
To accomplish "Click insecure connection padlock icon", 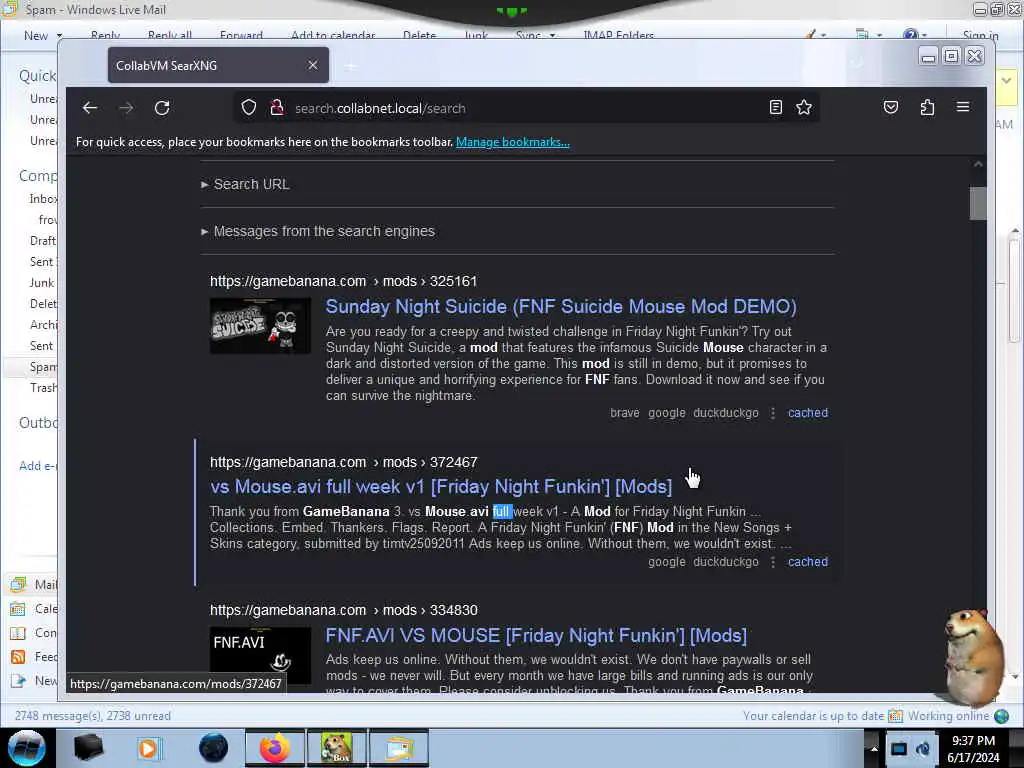I will (277, 108).
